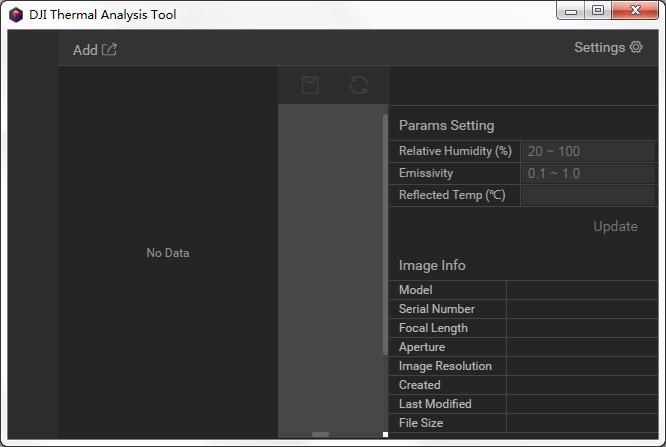Click the save floppy disk icon
Screen dimensions: 666x447
click(x=310, y=85)
